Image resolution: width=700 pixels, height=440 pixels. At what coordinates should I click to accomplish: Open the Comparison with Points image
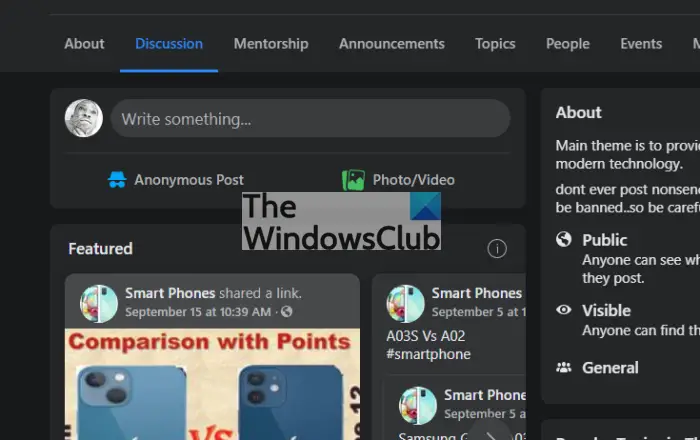tap(212, 384)
